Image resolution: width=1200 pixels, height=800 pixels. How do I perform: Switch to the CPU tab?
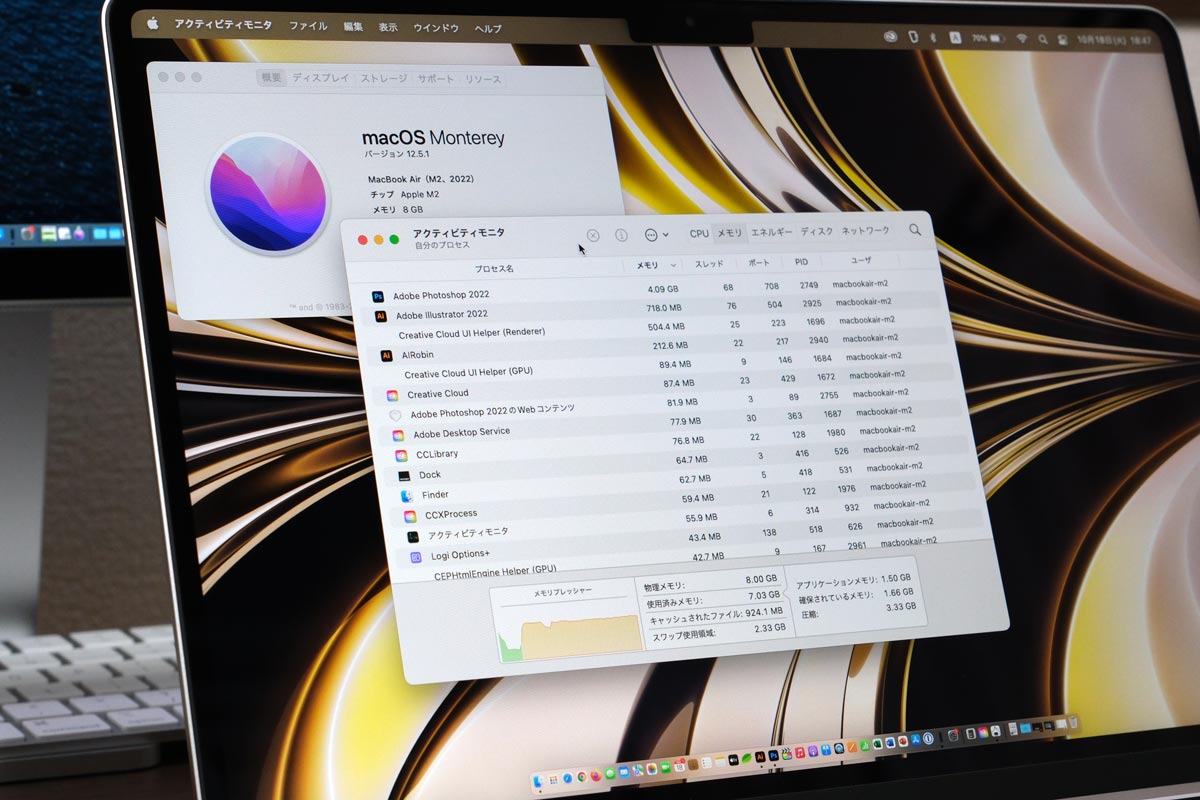(699, 233)
